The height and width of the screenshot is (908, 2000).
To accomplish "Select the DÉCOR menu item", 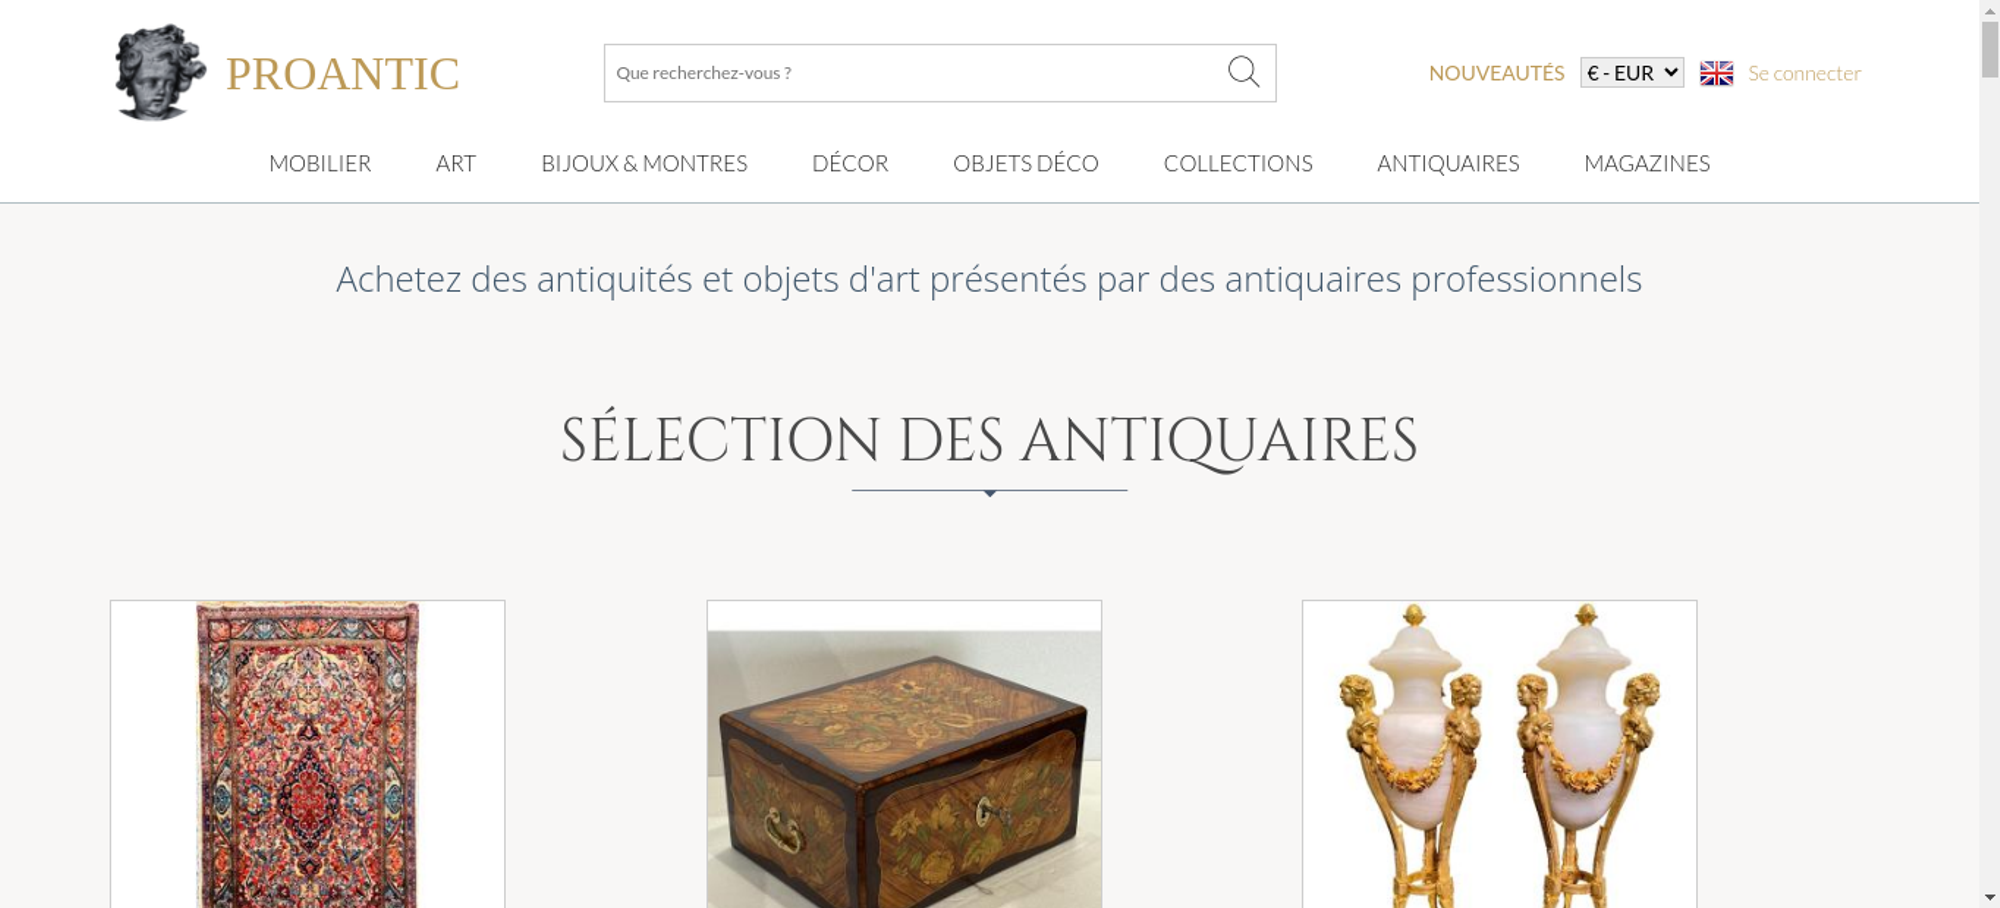I will (850, 163).
